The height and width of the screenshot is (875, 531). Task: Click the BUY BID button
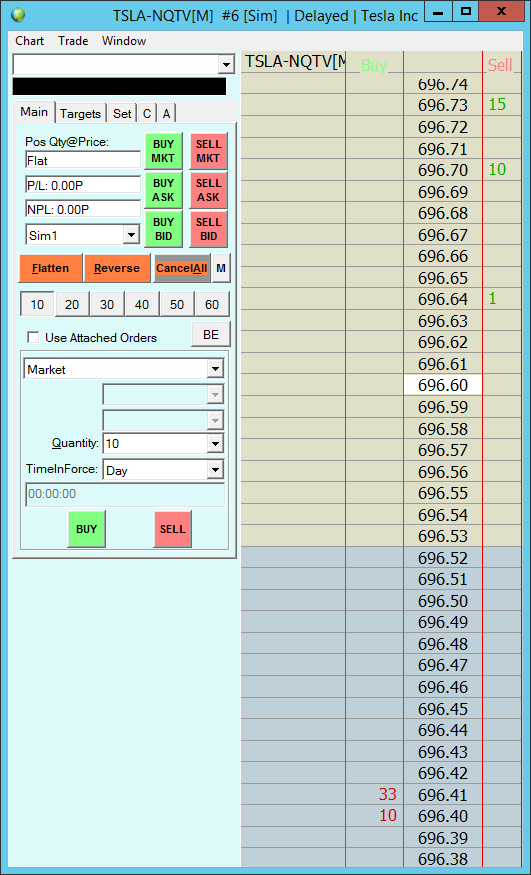tap(163, 229)
